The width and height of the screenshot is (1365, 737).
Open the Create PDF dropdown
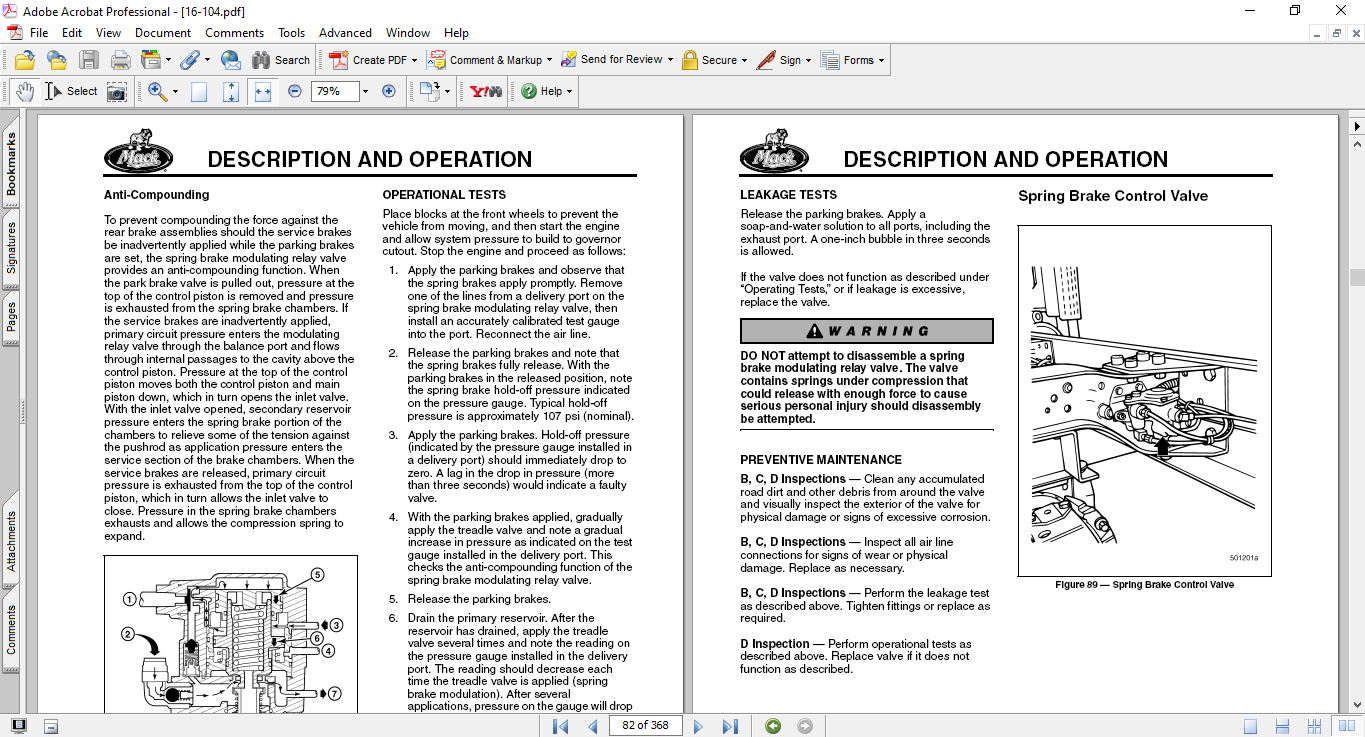(415, 60)
